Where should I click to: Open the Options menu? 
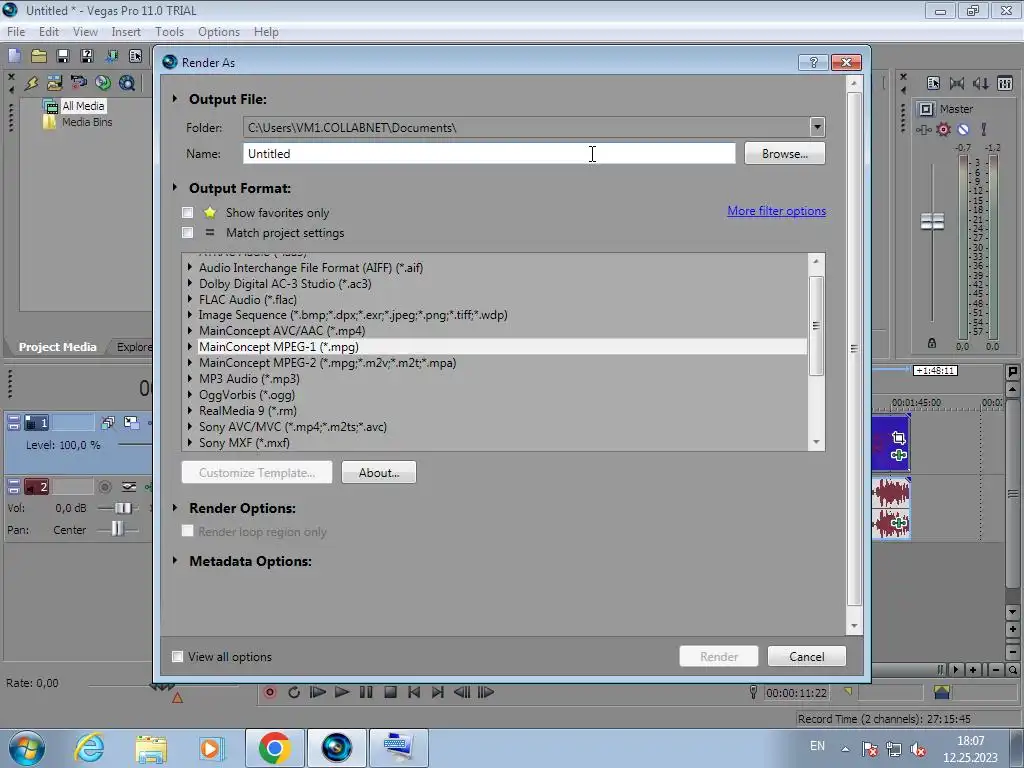click(219, 31)
